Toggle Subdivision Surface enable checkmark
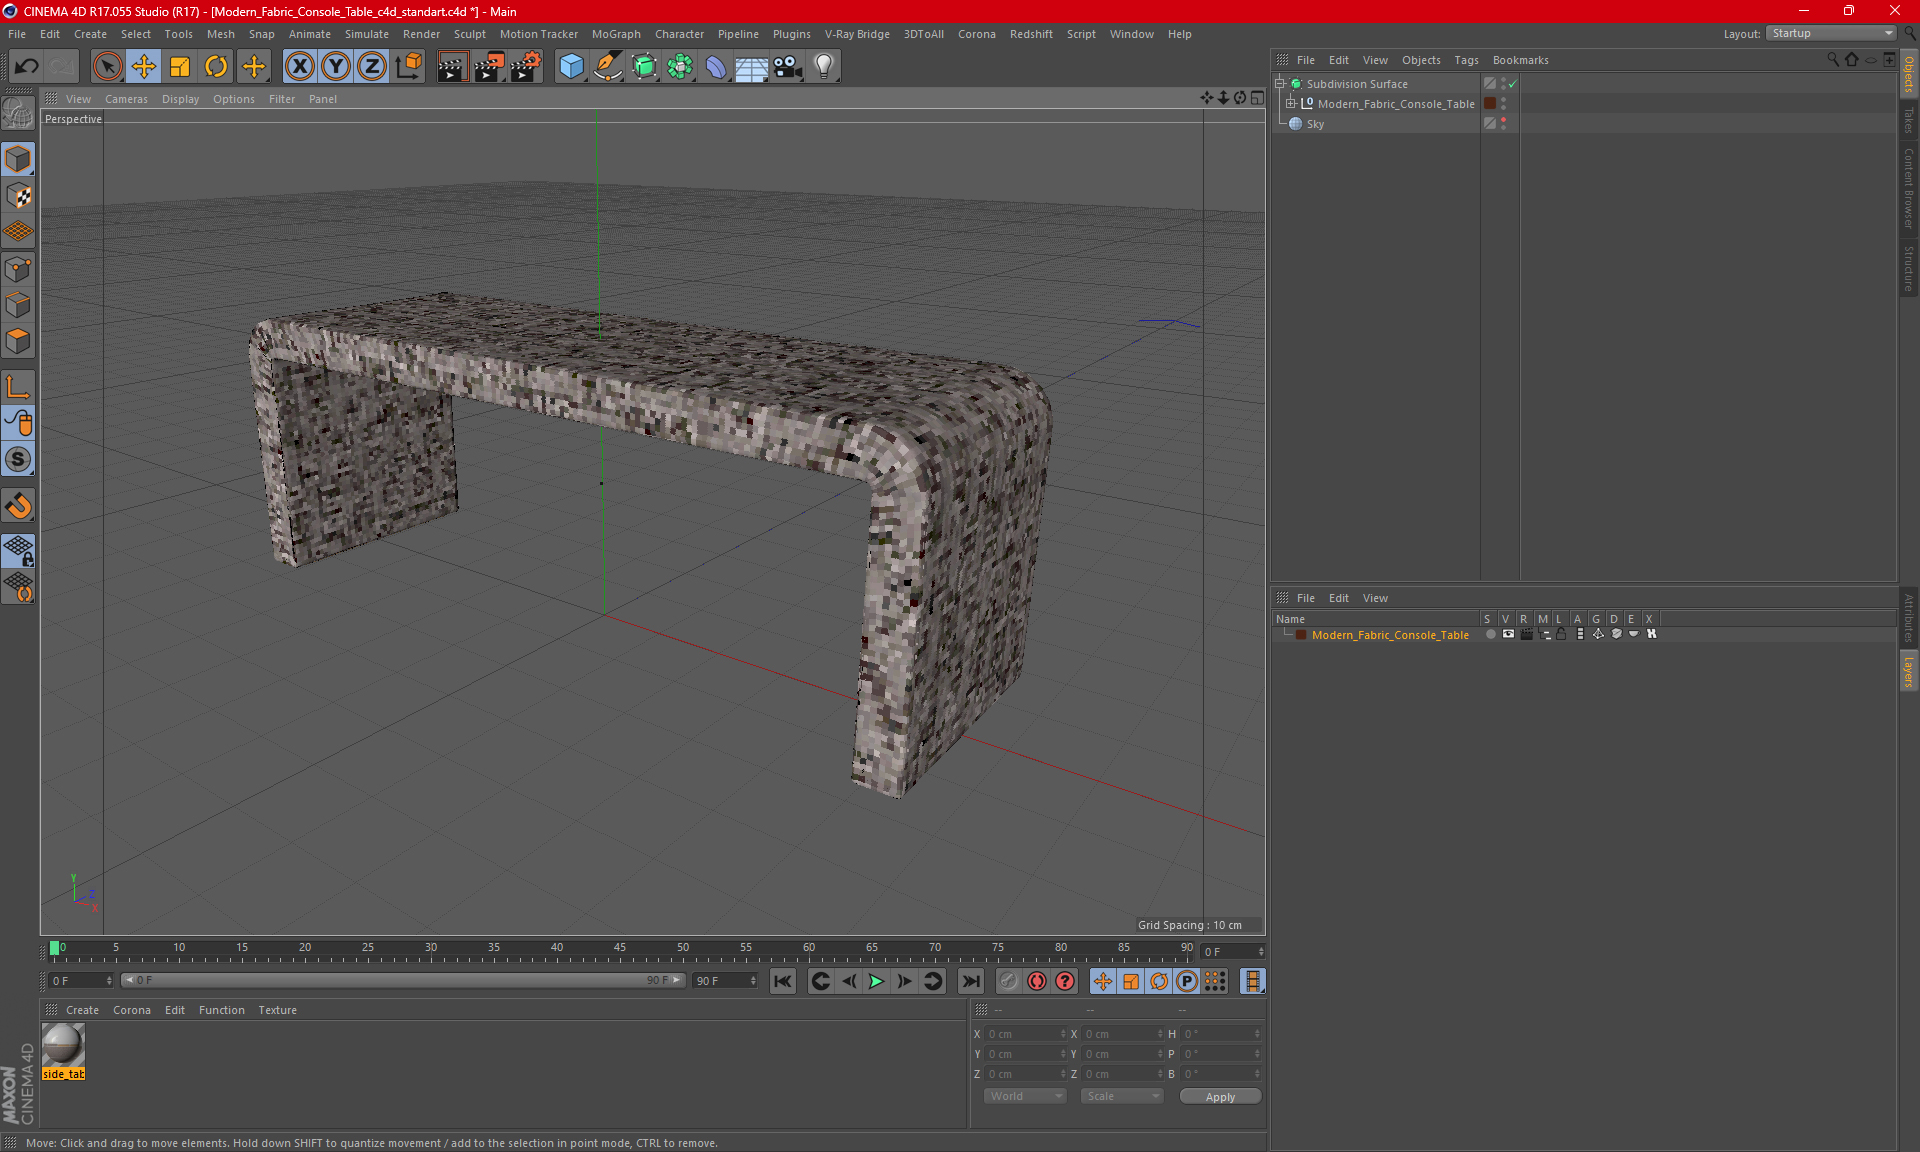1920x1152 pixels. [1513, 84]
